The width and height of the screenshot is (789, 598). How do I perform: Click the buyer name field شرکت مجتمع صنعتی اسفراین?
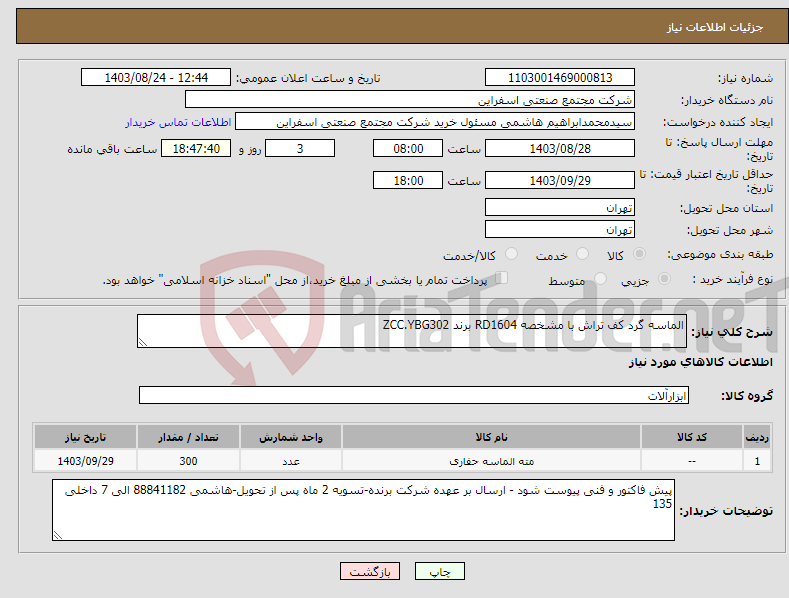tap(410, 100)
